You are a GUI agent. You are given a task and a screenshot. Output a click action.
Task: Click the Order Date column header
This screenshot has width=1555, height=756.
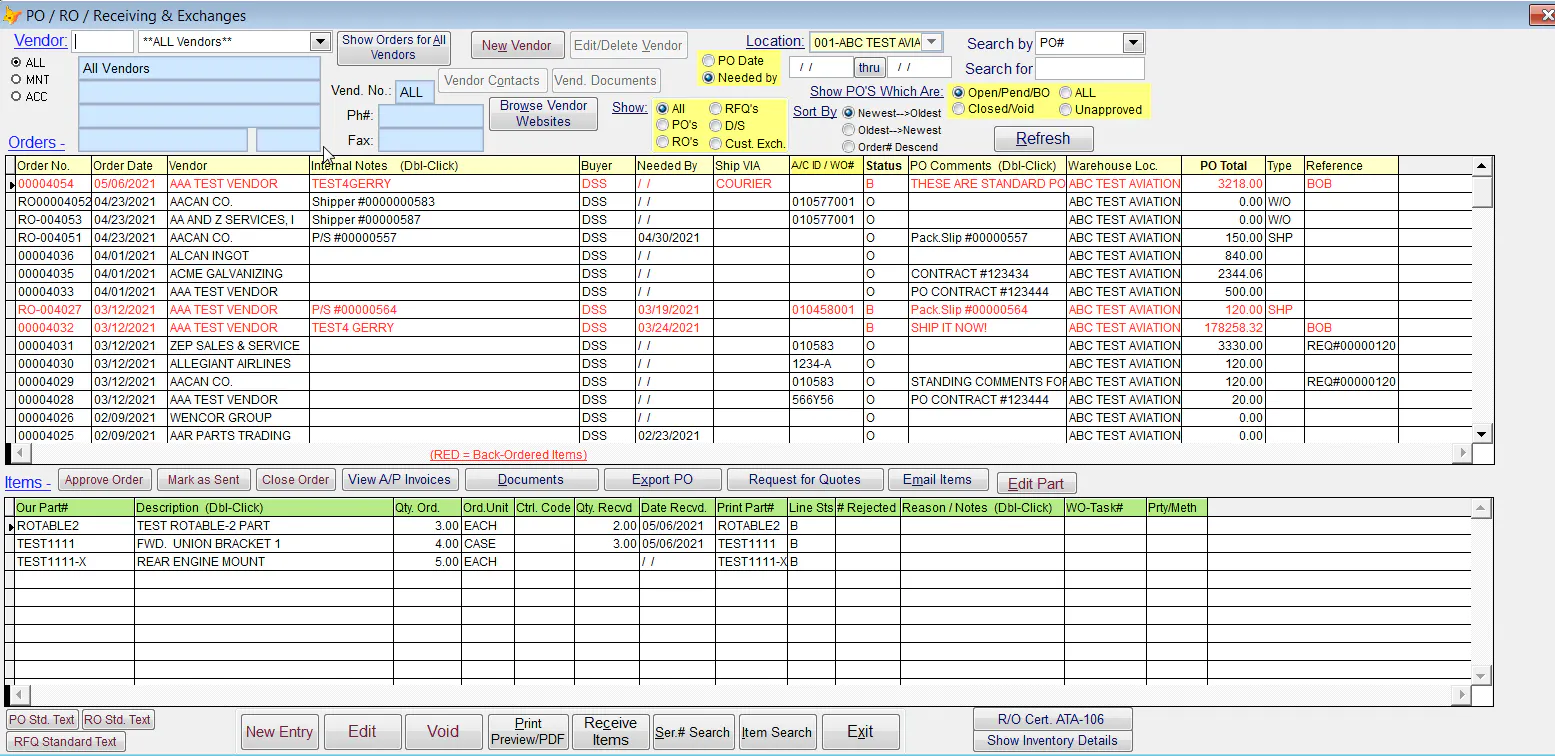pyautogui.click(x=129, y=166)
